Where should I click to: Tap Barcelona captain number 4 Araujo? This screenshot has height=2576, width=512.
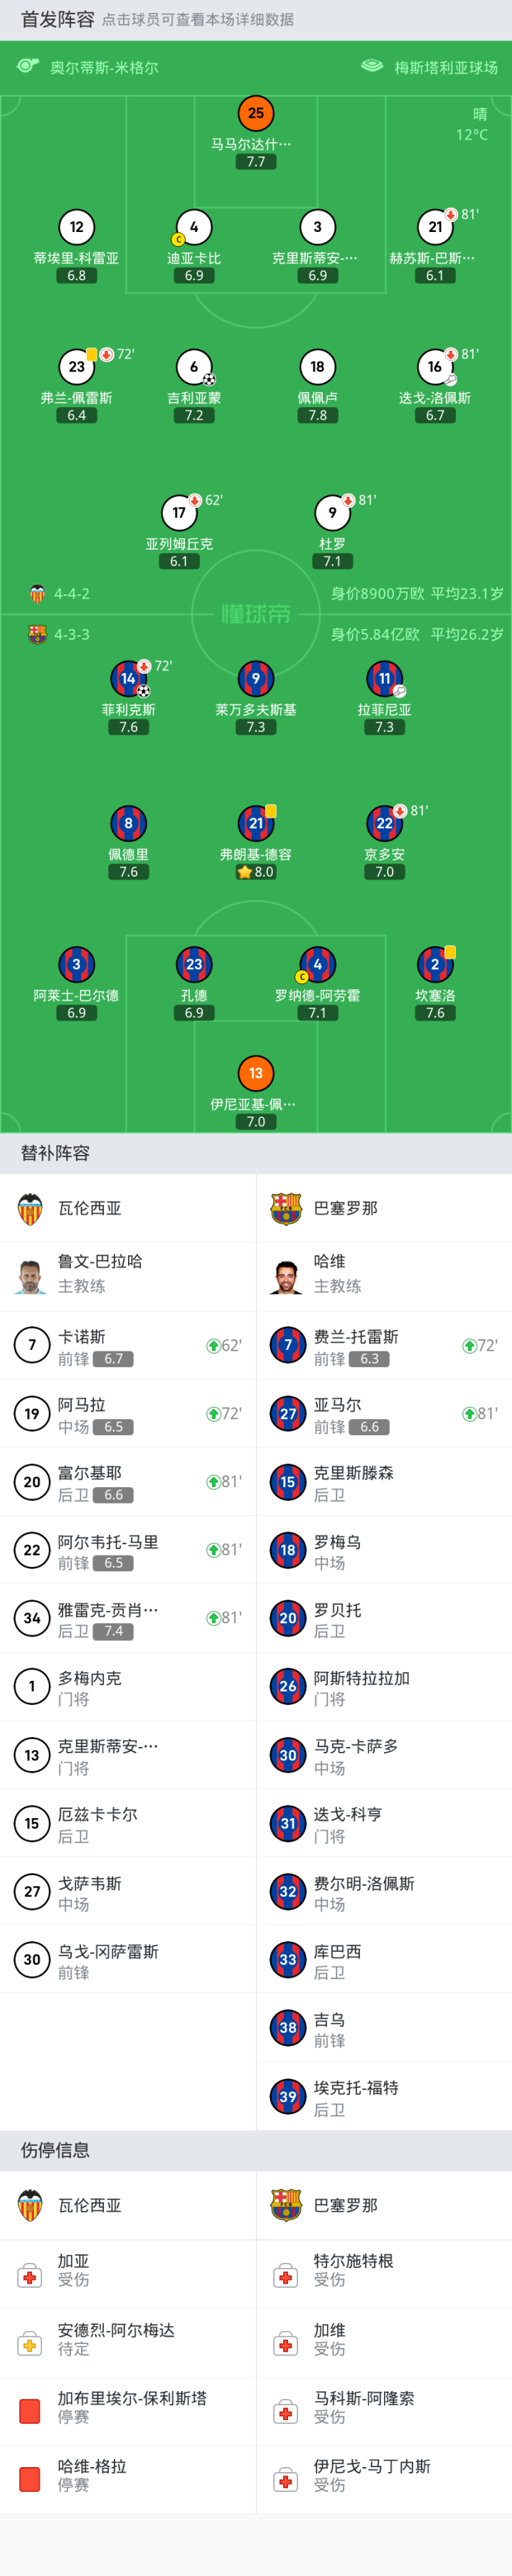[x=317, y=964]
